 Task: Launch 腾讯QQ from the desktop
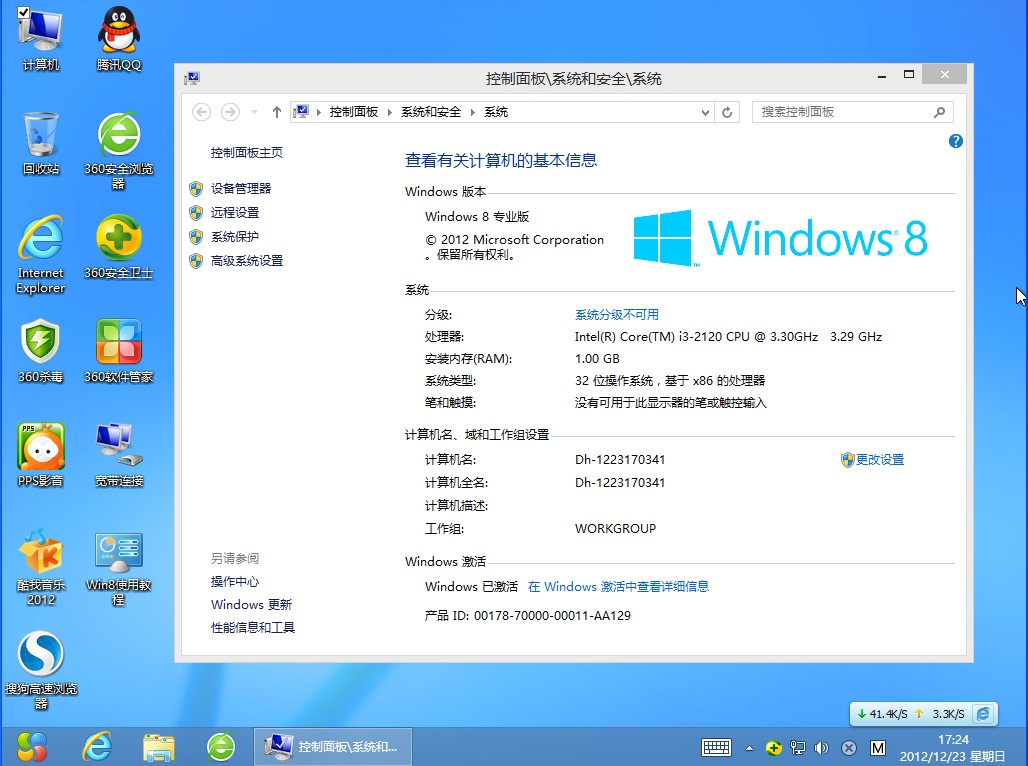coord(119,39)
